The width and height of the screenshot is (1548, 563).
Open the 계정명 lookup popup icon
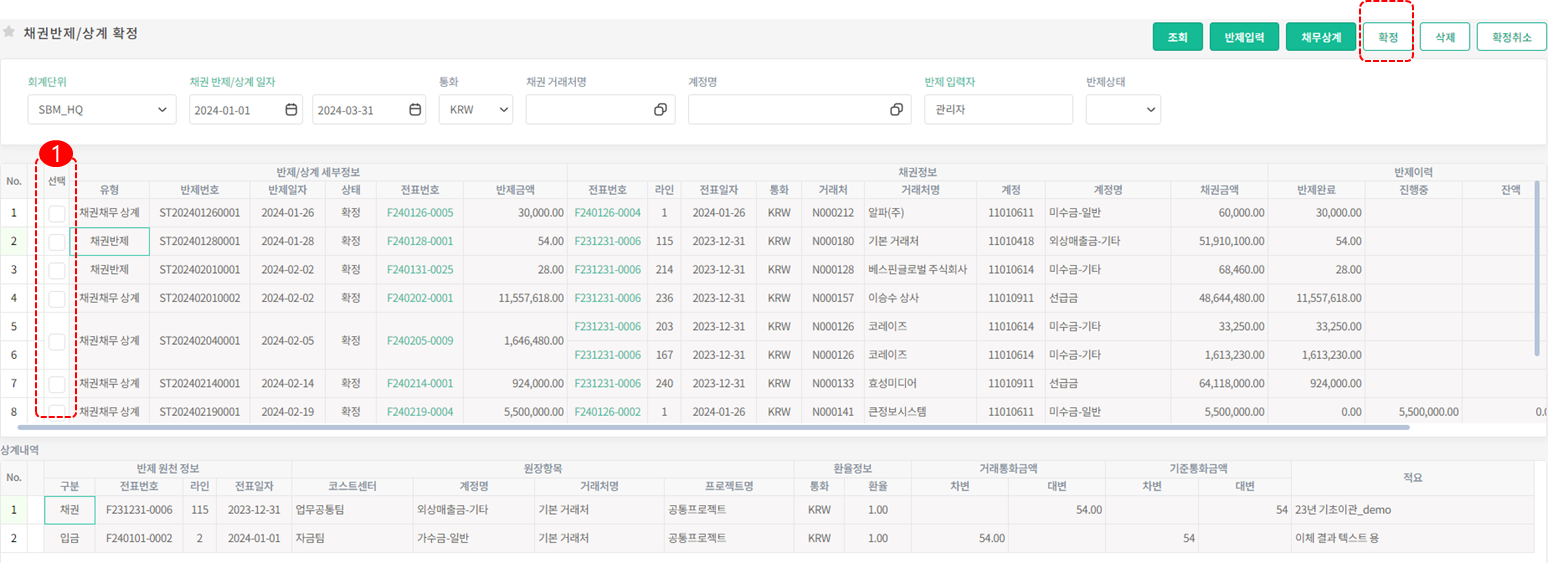coord(896,110)
